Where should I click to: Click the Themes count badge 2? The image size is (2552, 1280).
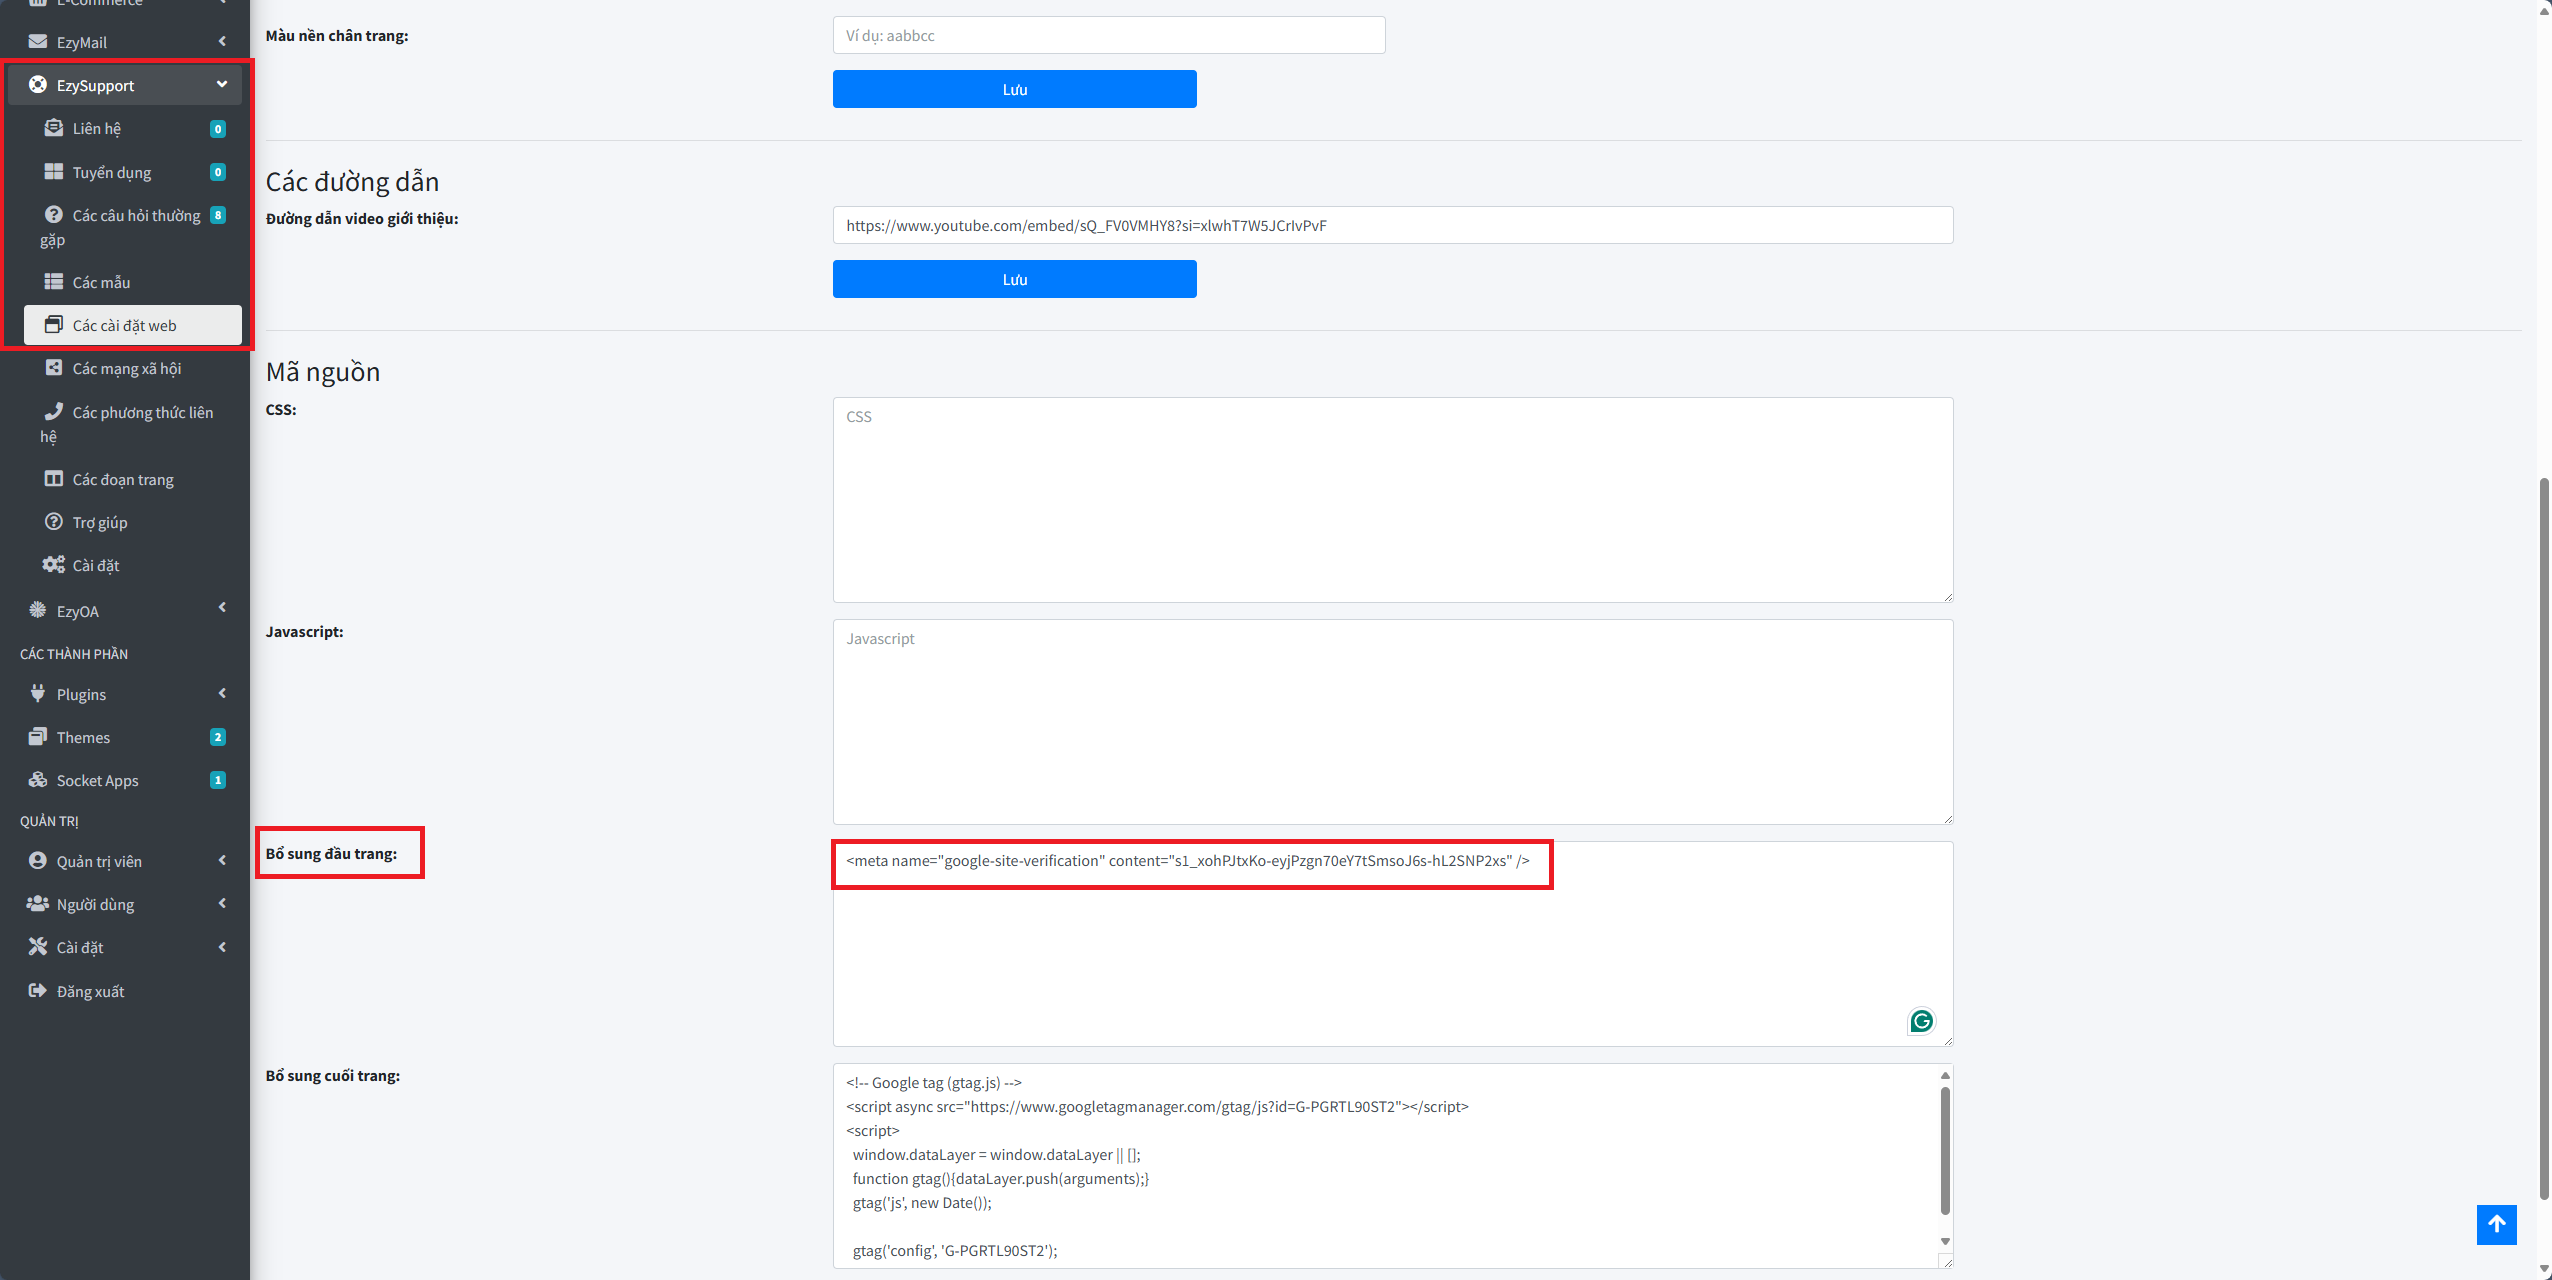pyautogui.click(x=218, y=737)
